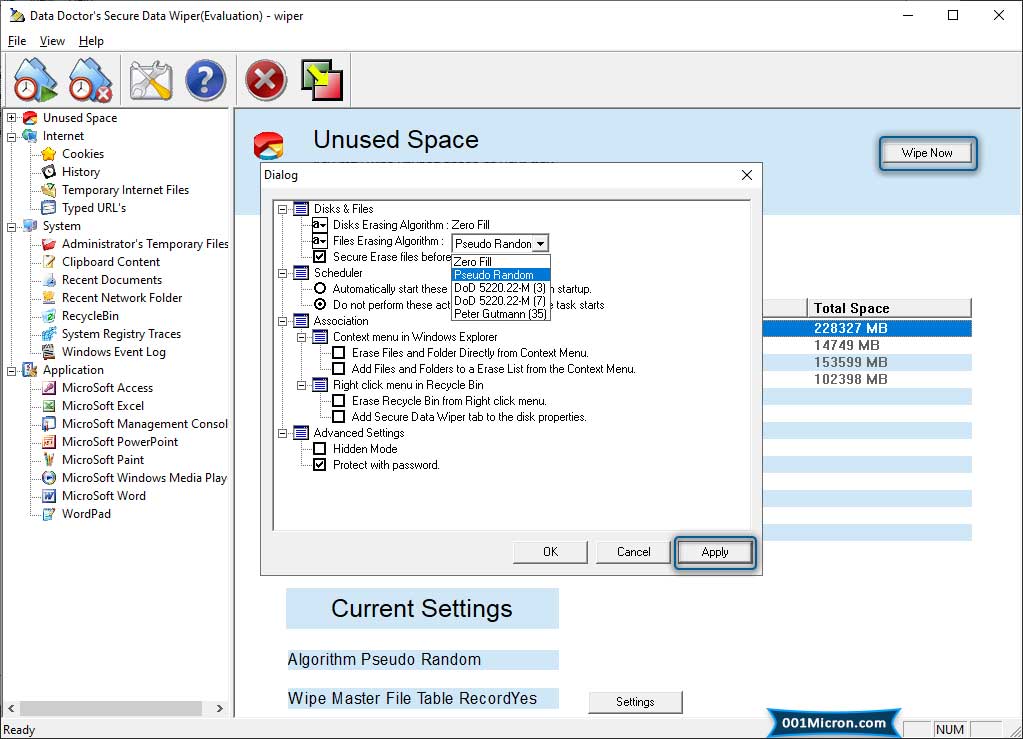Click the Cookies star icon in the tree
The image size is (1023, 739).
(x=48, y=154)
